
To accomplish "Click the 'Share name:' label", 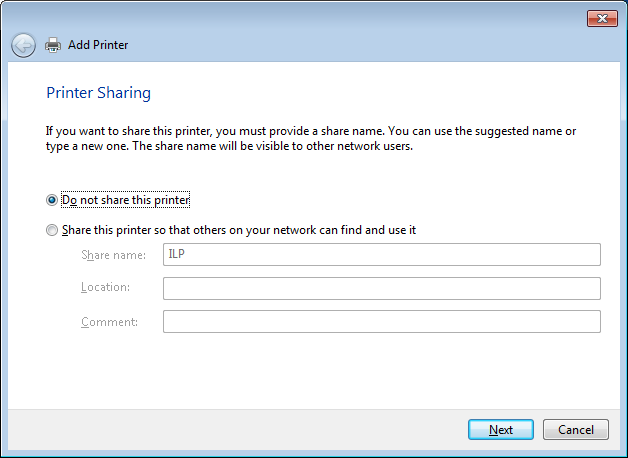I will pyautogui.click(x=113, y=255).
